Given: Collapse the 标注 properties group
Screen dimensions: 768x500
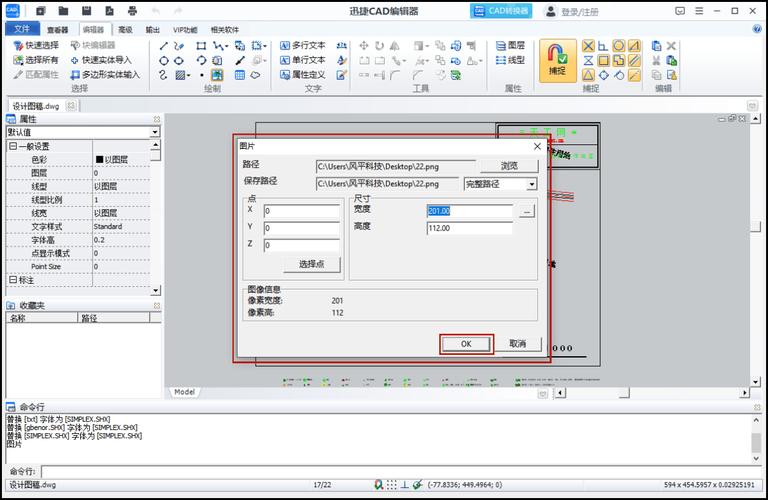Looking at the screenshot, I should (13, 280).
